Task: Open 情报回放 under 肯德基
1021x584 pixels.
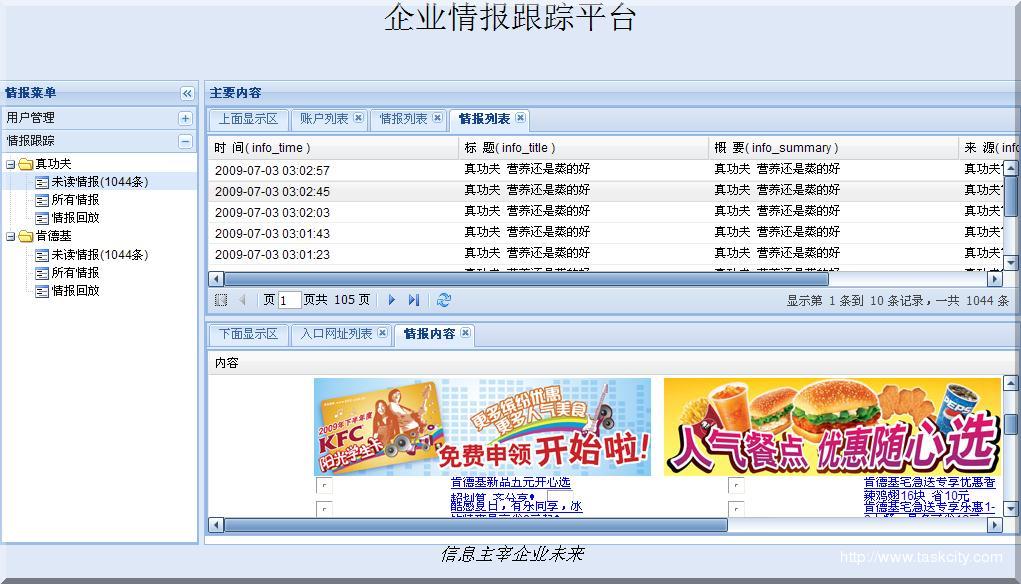Action: [x=75, y=291]
